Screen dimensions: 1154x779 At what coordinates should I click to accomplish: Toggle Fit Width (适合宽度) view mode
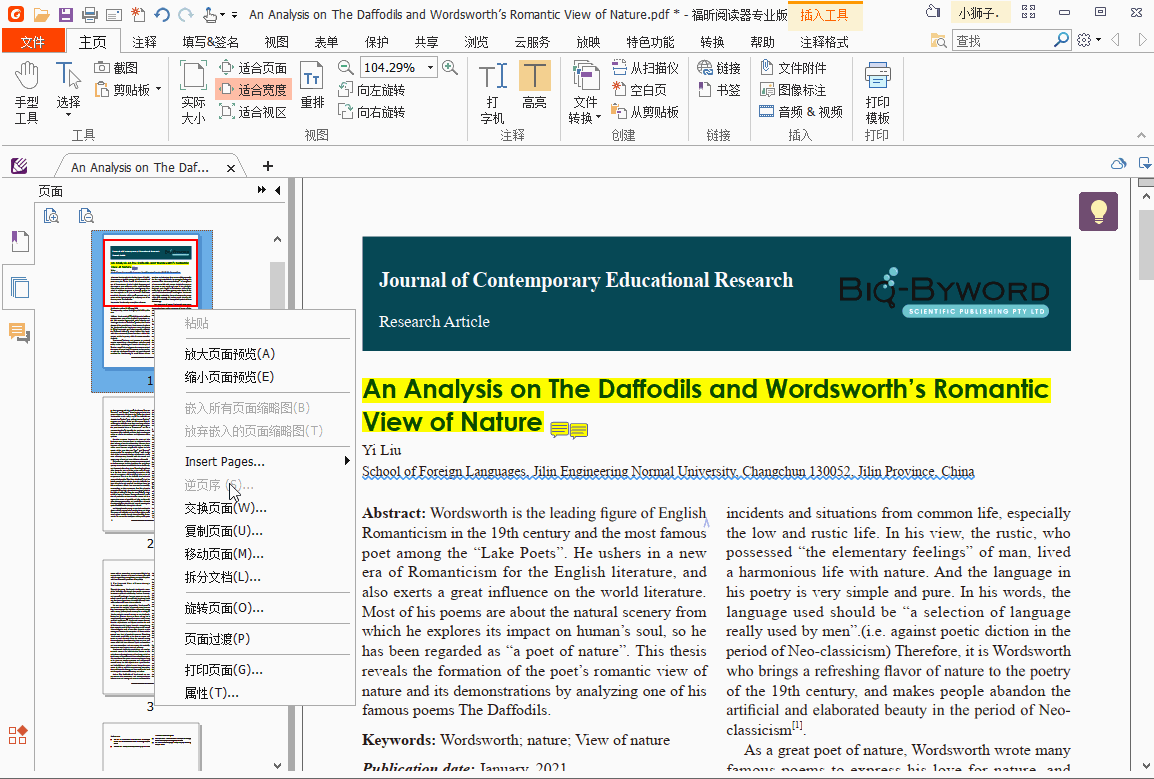[253, 90]
